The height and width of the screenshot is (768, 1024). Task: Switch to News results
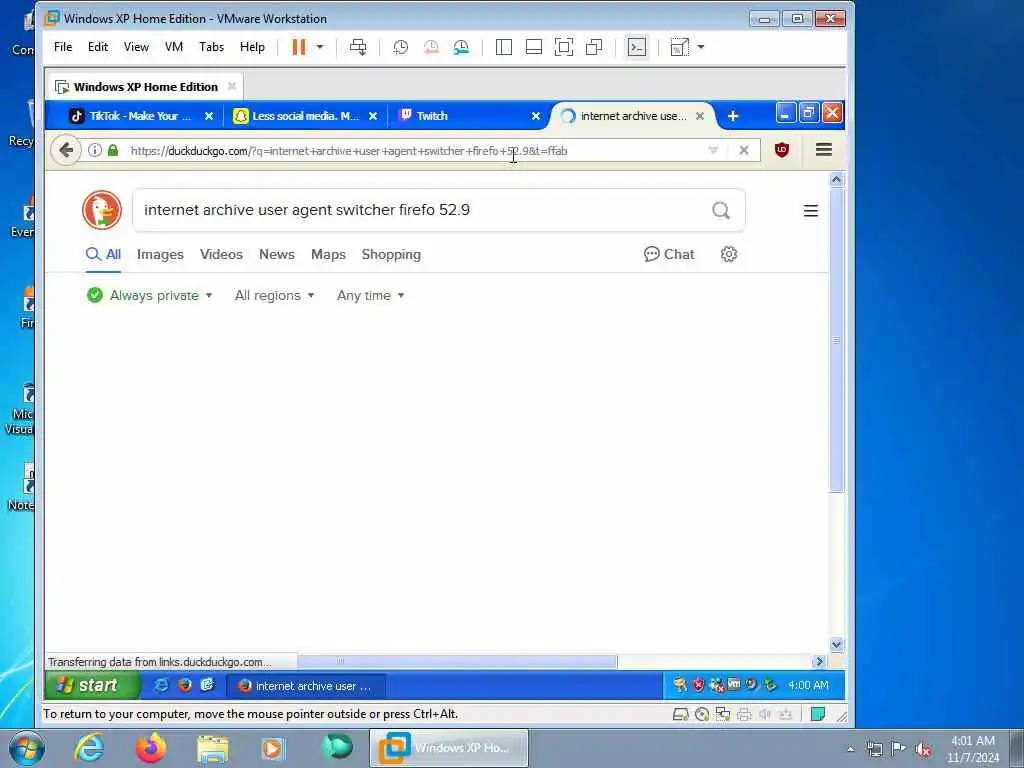[x=277, y=254]
